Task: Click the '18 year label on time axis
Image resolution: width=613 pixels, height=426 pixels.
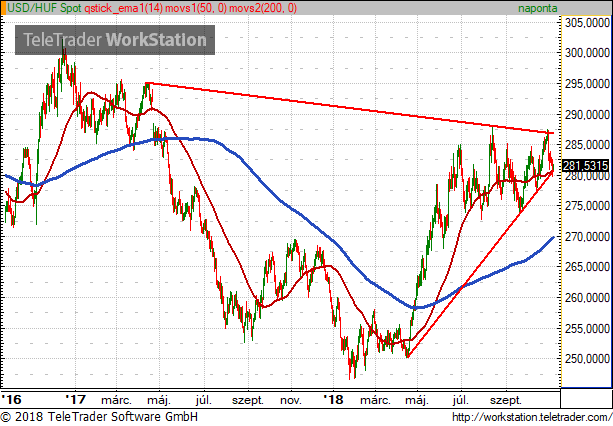Action: [333, 399]
